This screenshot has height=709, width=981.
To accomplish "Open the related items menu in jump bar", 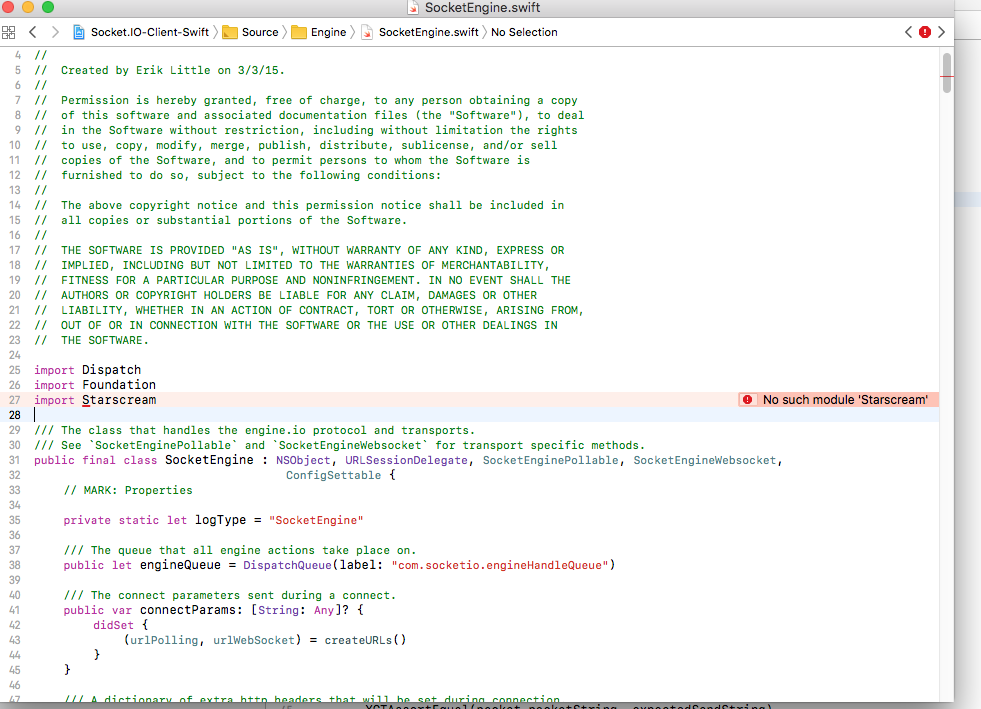I will tap(10, 32).
